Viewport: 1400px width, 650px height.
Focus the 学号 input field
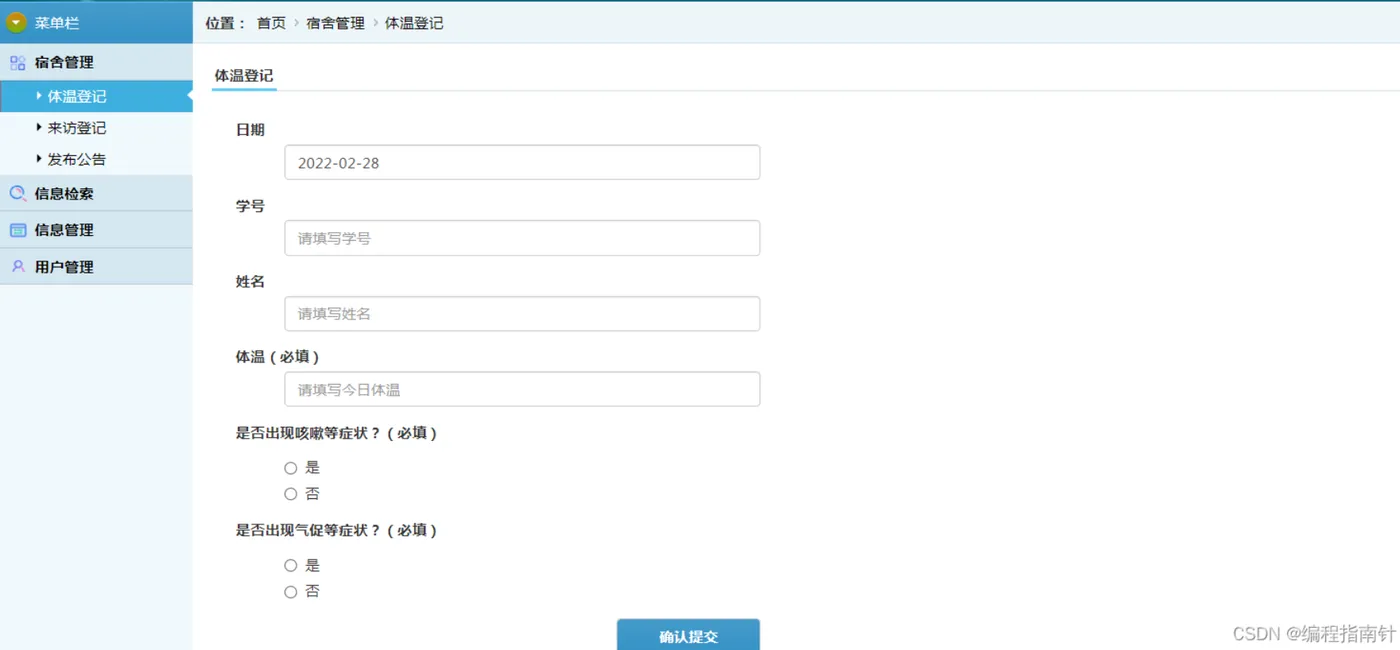pos(522,238)
